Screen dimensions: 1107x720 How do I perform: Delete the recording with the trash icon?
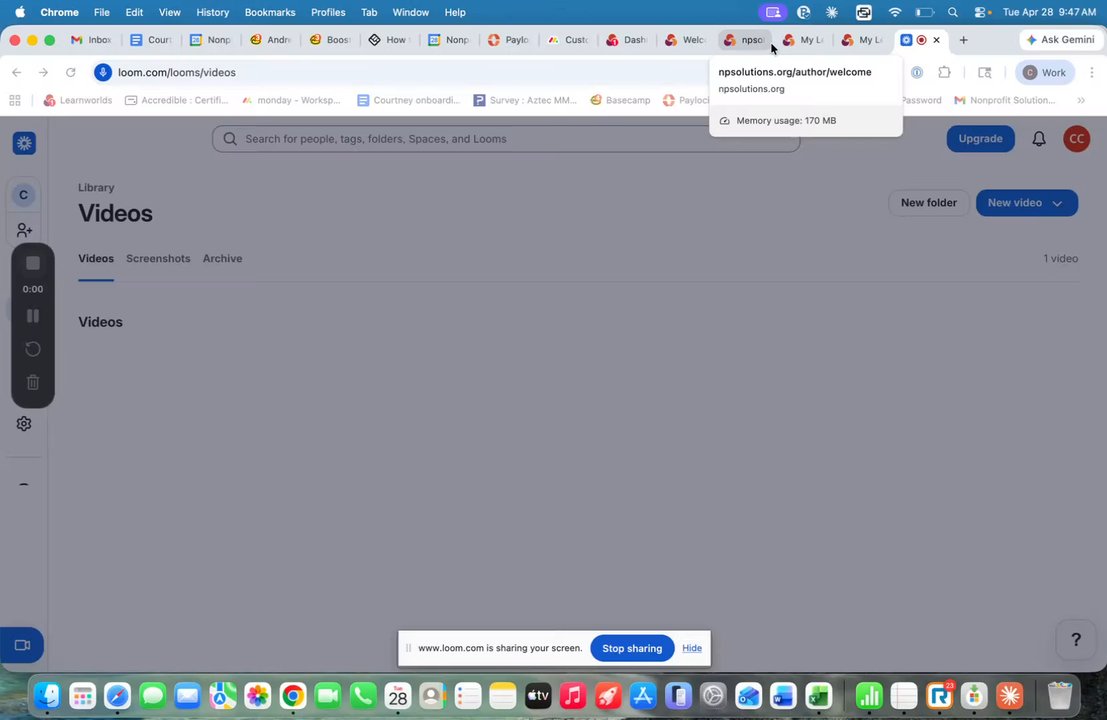32,382
